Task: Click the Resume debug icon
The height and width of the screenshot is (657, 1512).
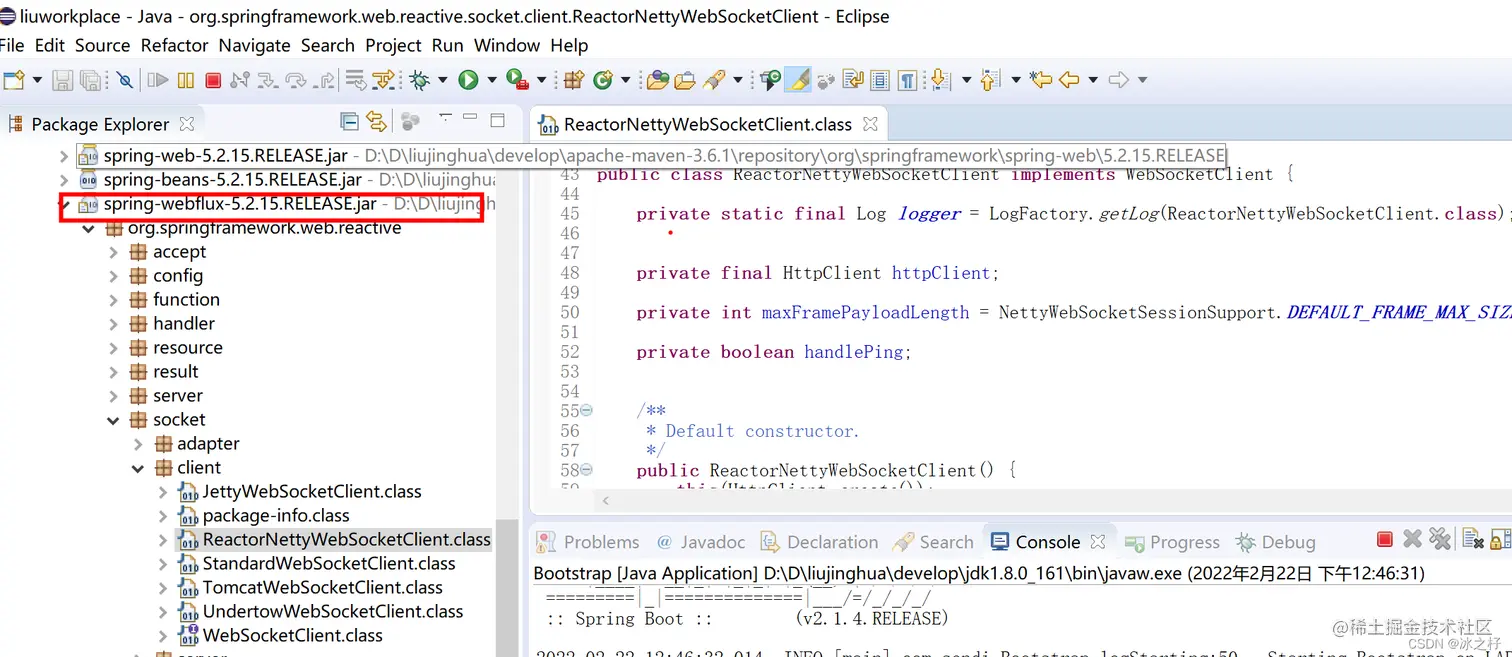Action: tap(158, 80)
